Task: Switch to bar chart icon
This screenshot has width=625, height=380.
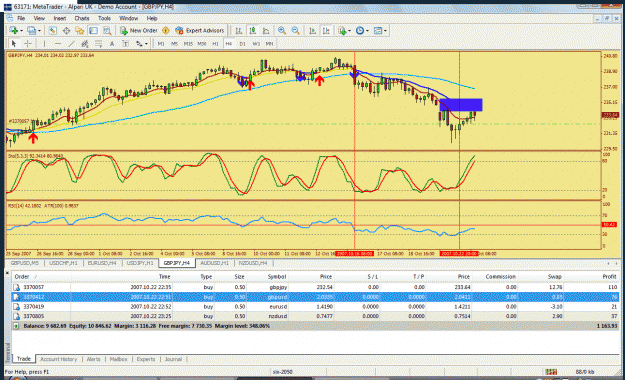Action: click(239, 30)
